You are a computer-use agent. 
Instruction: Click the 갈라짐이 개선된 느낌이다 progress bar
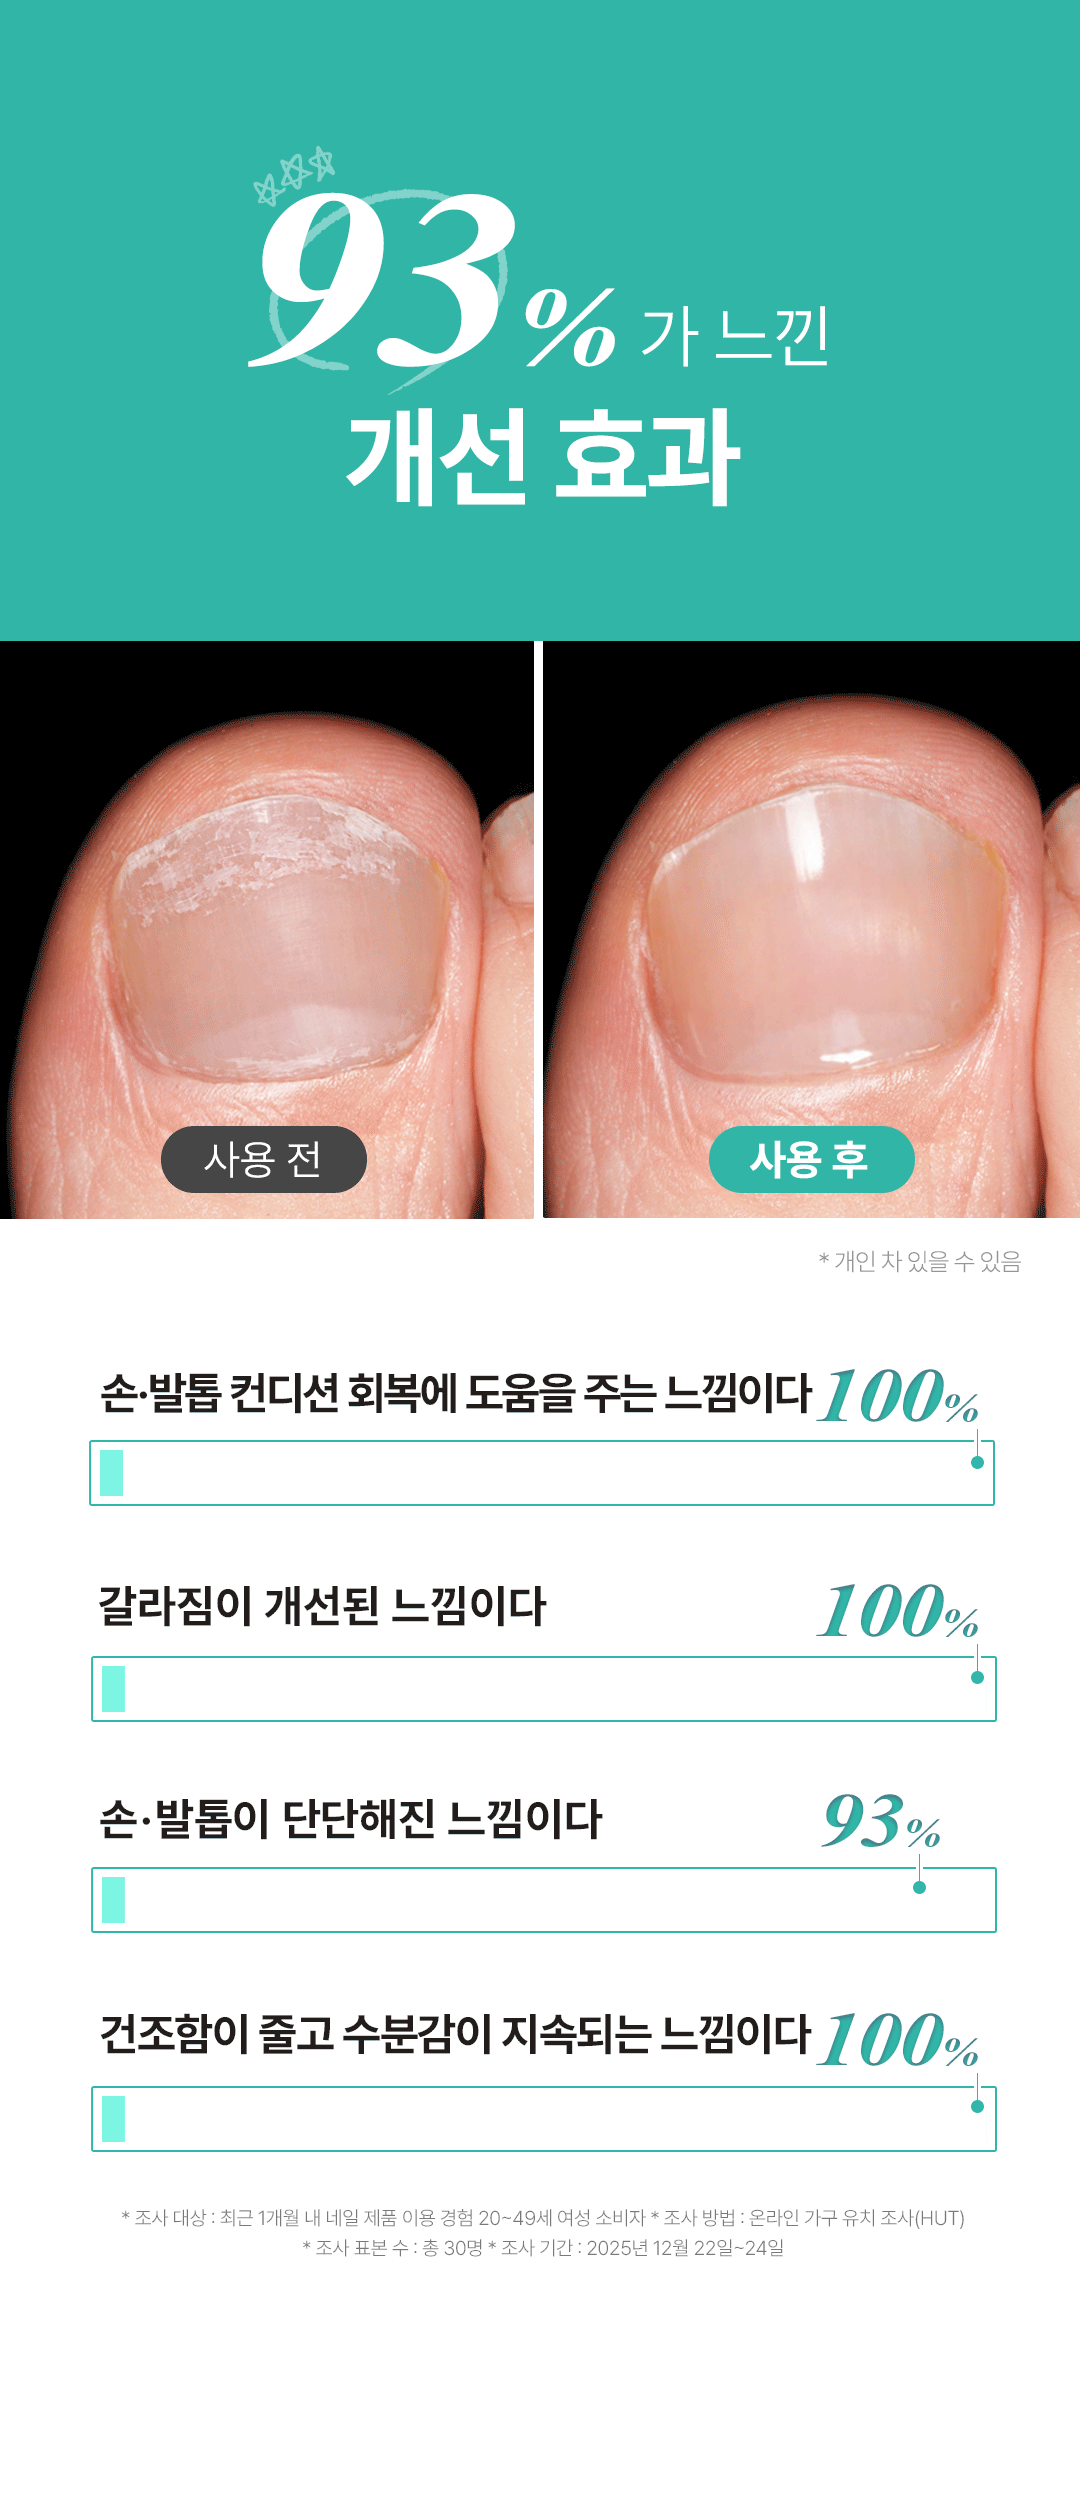point(544,1689)
